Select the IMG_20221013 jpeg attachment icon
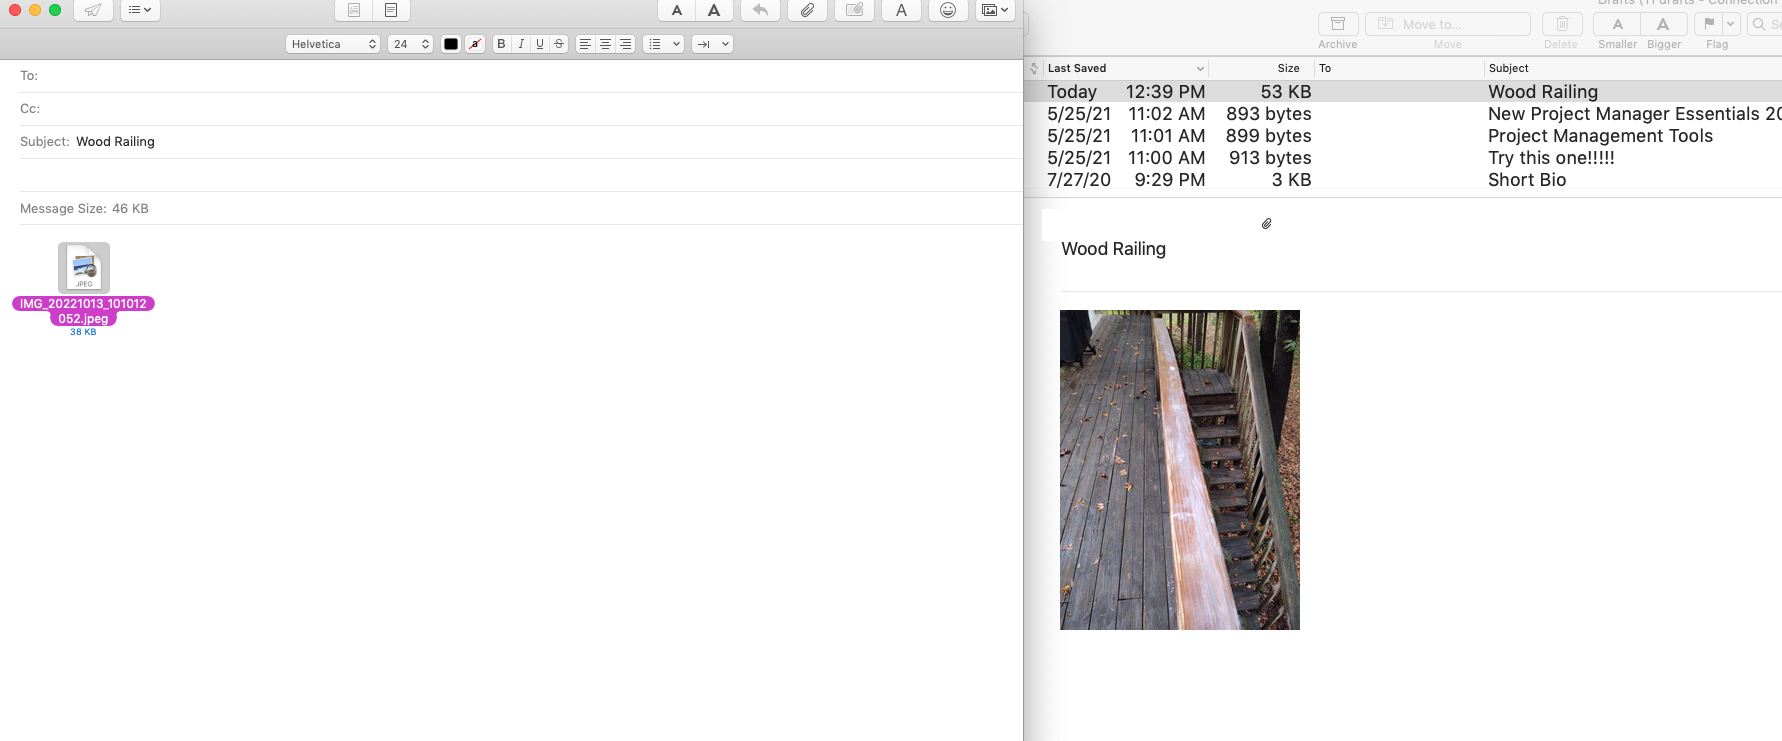Viewport: 1782px width, 741px height. (84, 267)
